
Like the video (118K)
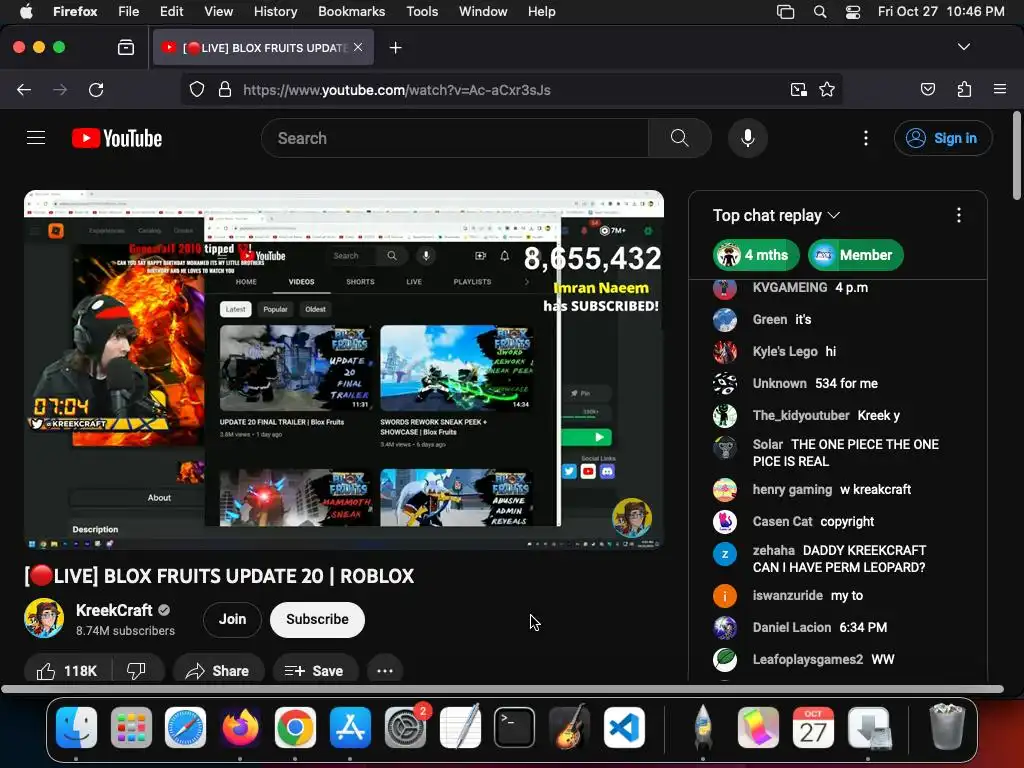click(x=67, y=671)
